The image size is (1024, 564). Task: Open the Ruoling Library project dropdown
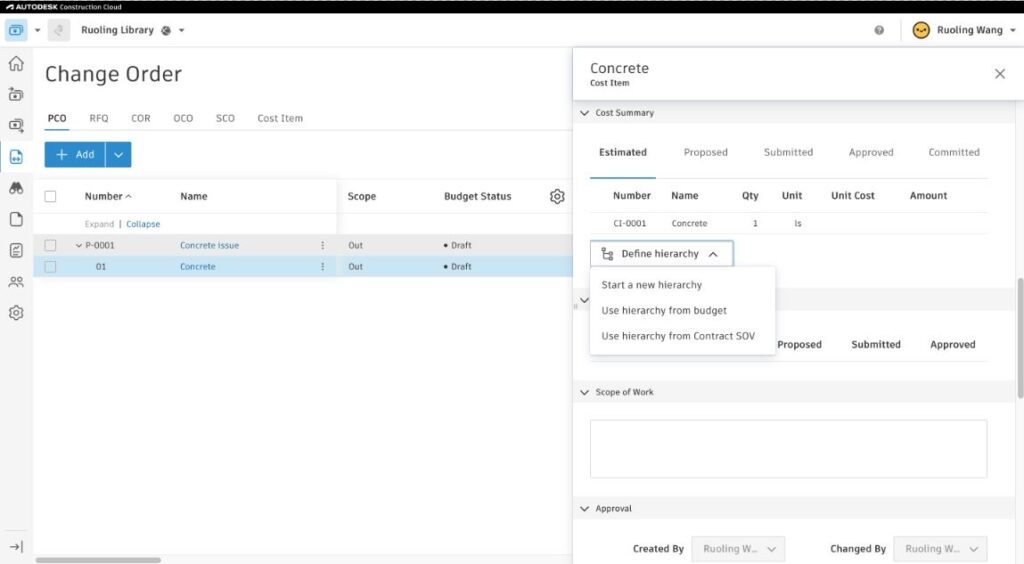click(x=182, y=30)
